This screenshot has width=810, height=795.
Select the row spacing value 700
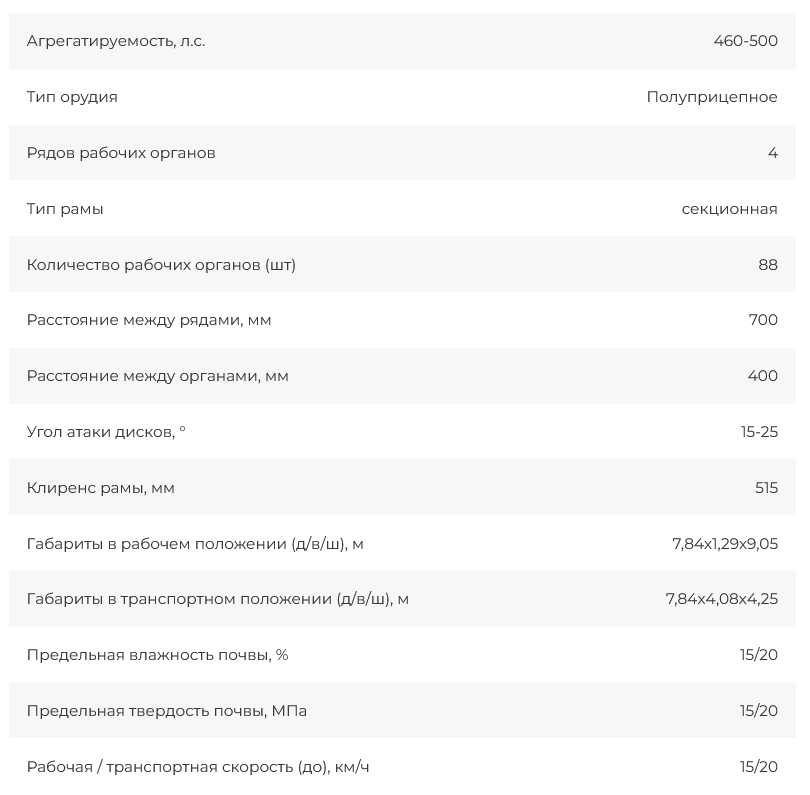pos(763,320)
